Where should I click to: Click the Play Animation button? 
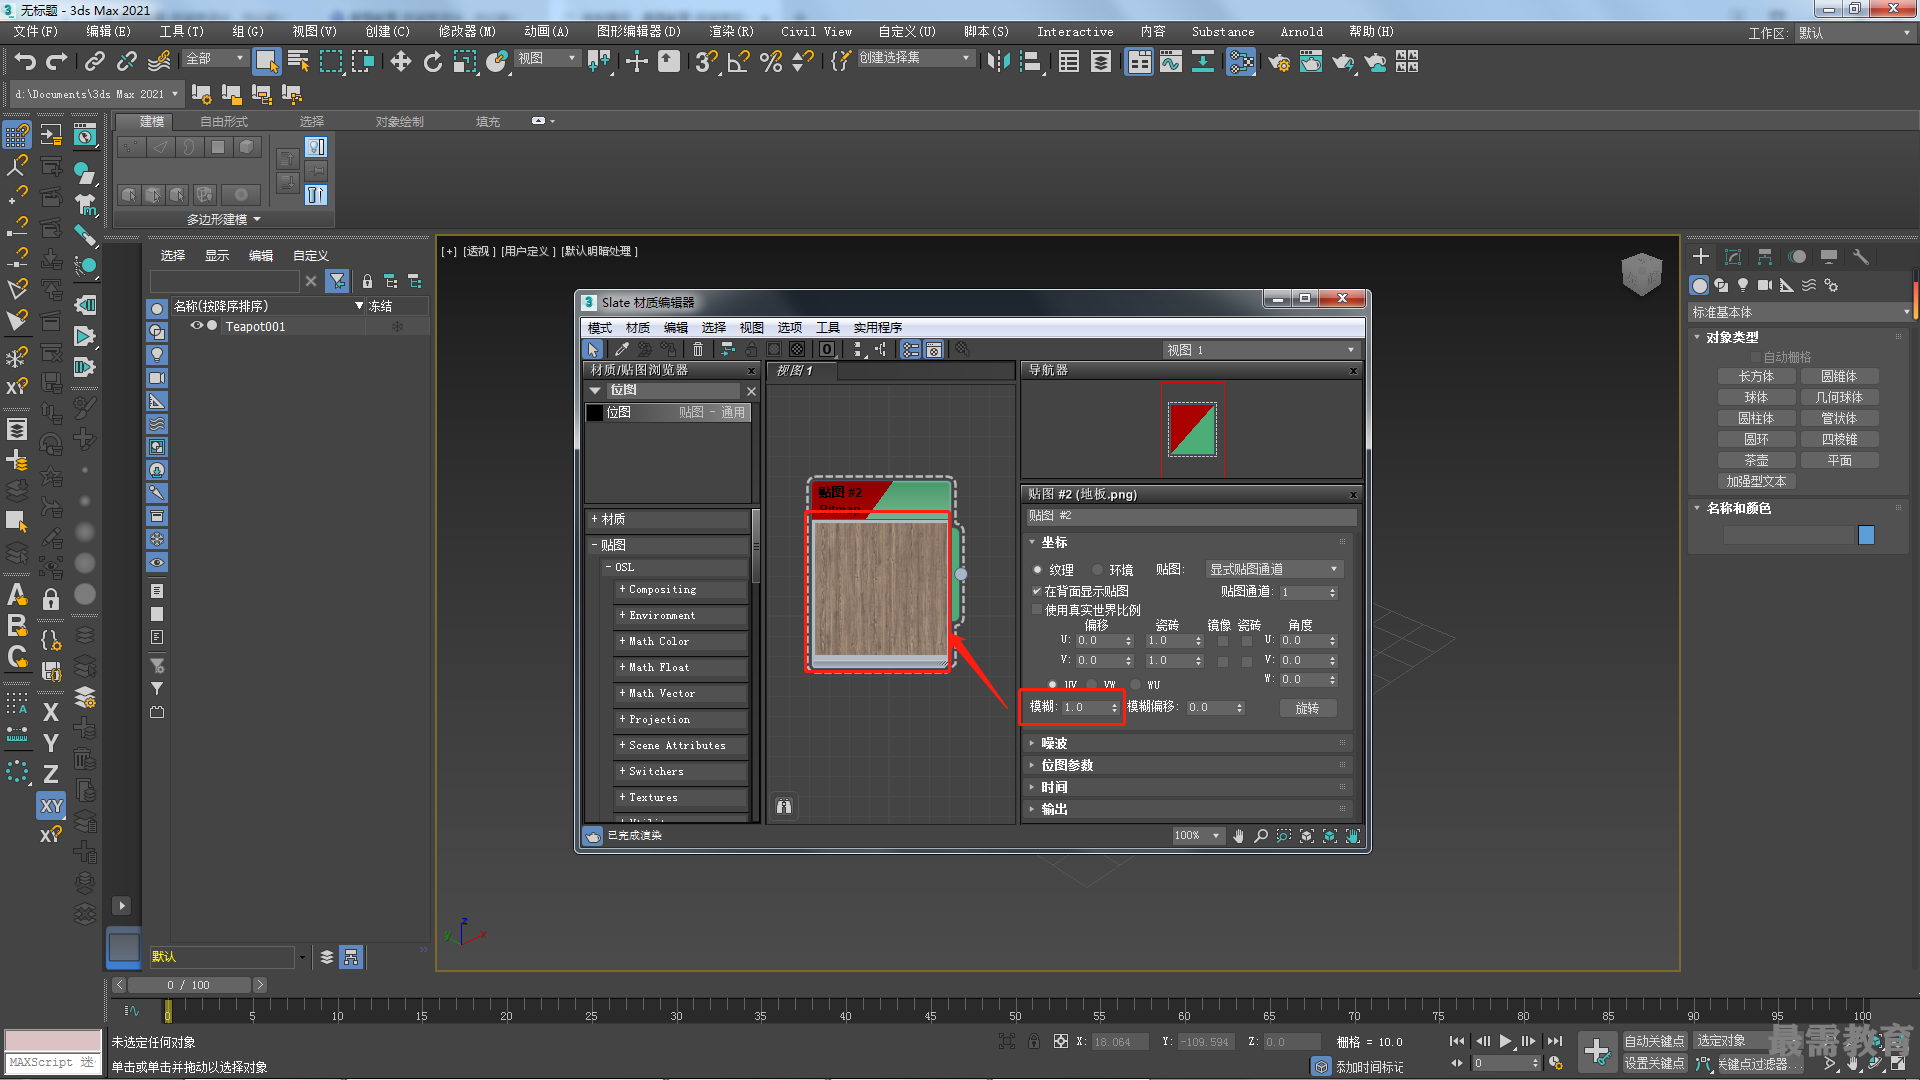click(x=1506, y=1041)
